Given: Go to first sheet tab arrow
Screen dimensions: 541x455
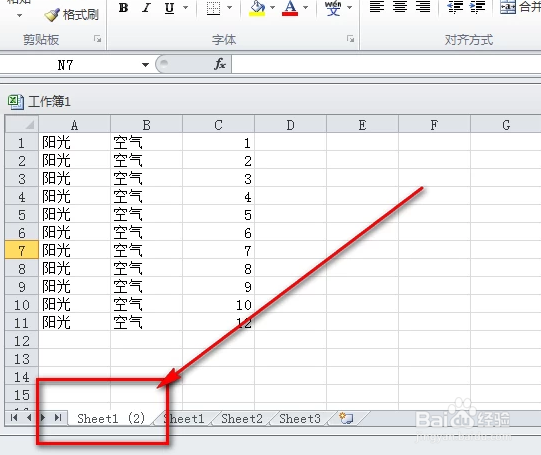Looking at the screenshot, I should coord(14,418).
